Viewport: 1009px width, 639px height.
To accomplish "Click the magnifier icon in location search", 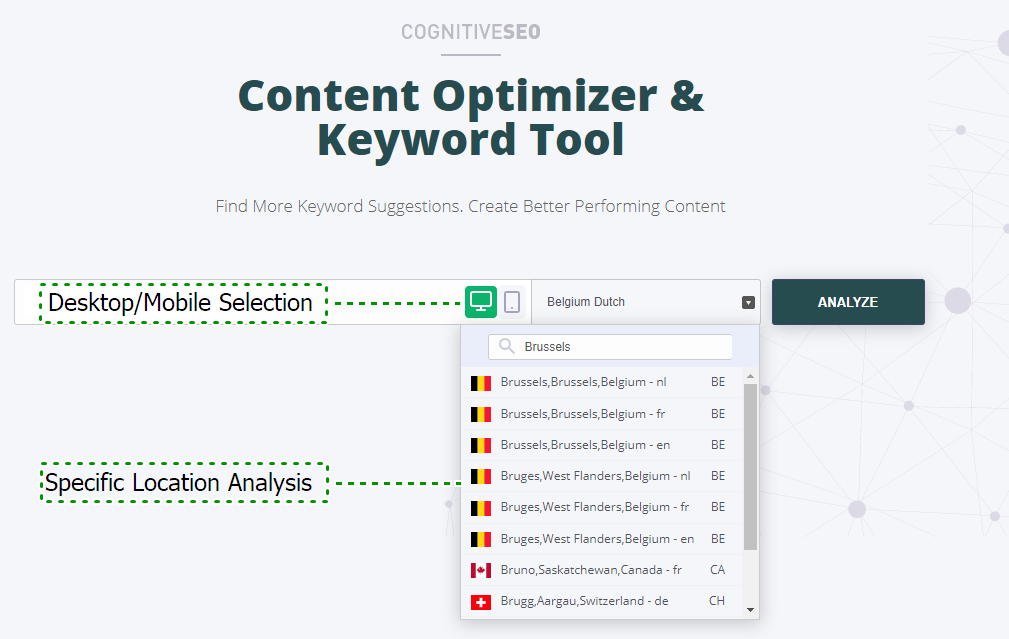I will point(507,346).
